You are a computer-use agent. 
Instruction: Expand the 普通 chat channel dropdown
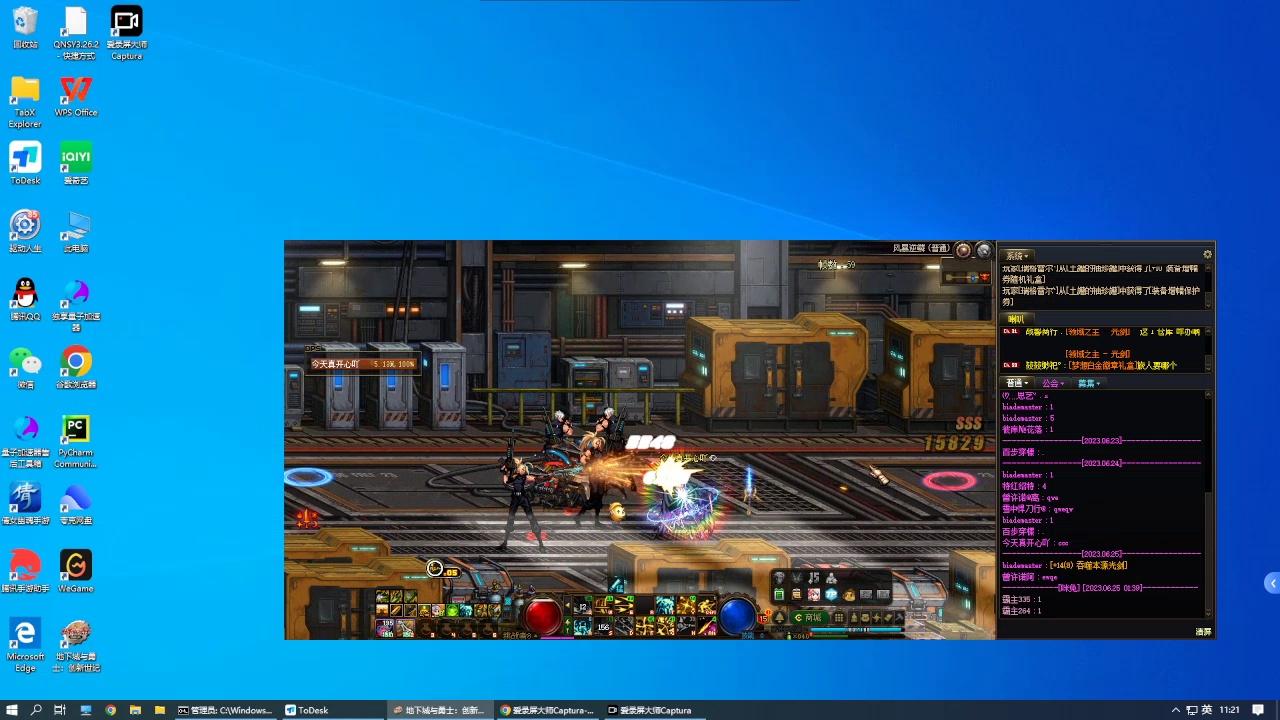tap(1017, 383)
